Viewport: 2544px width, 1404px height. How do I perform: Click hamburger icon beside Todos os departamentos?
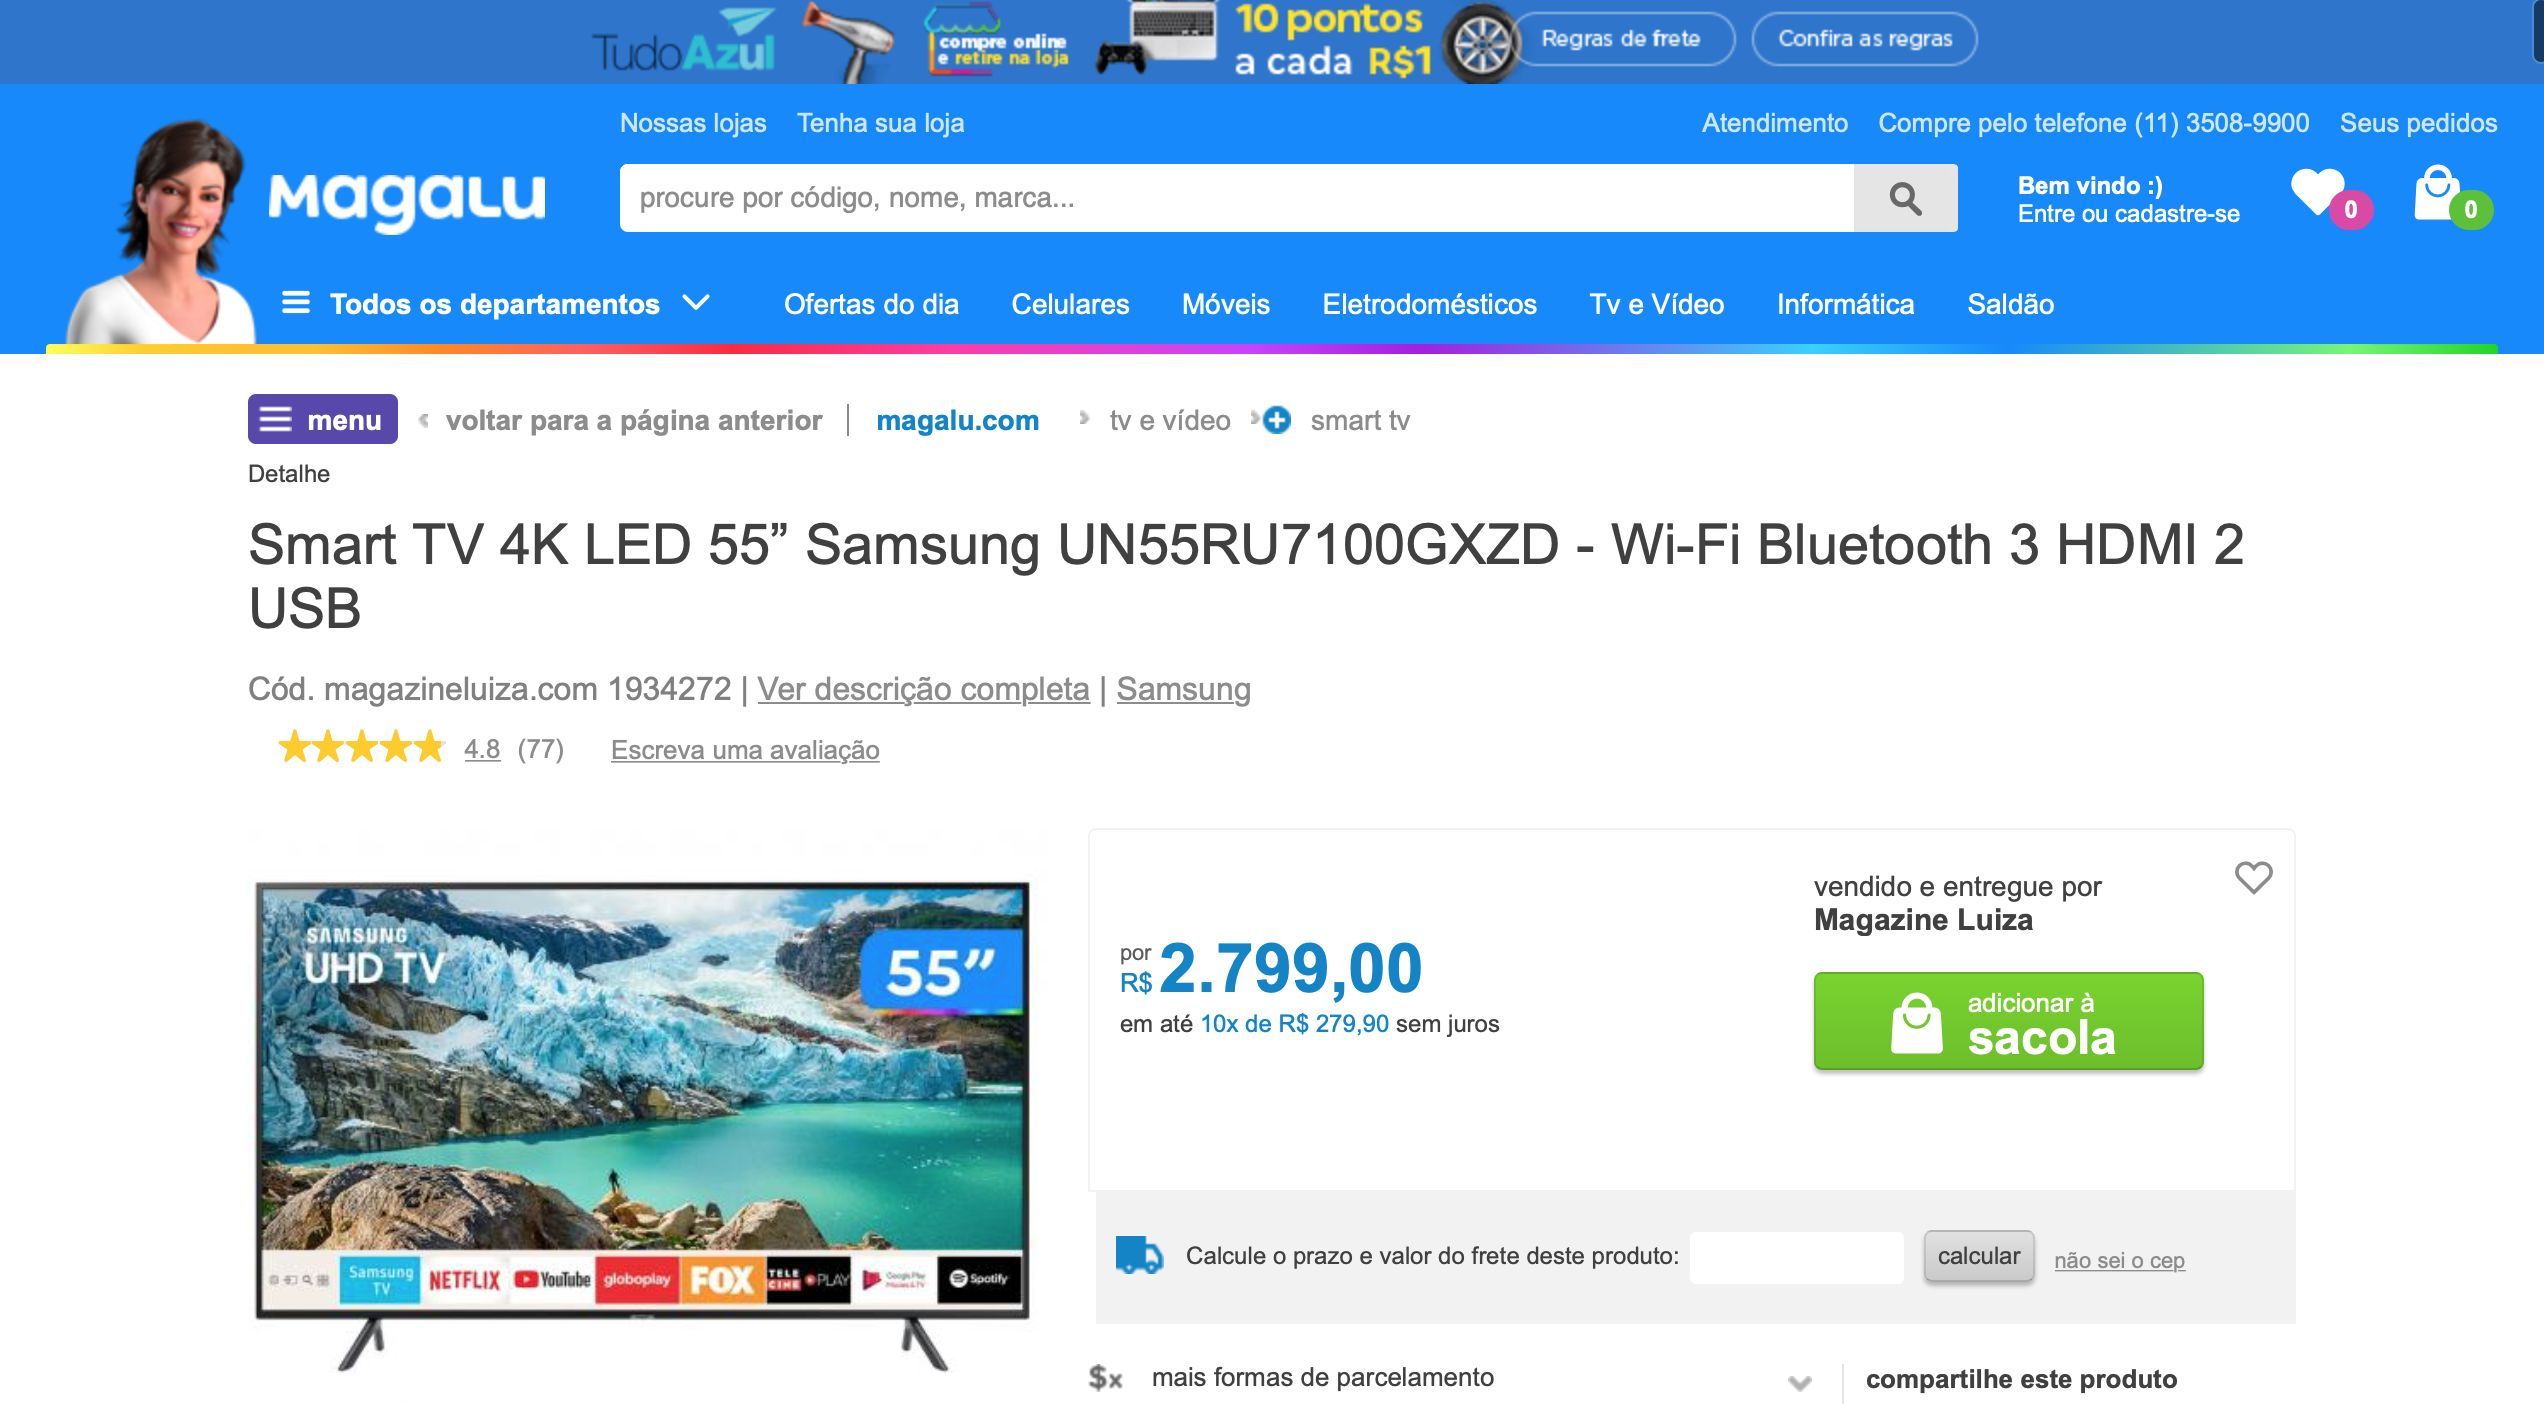[x=296, y=302]
